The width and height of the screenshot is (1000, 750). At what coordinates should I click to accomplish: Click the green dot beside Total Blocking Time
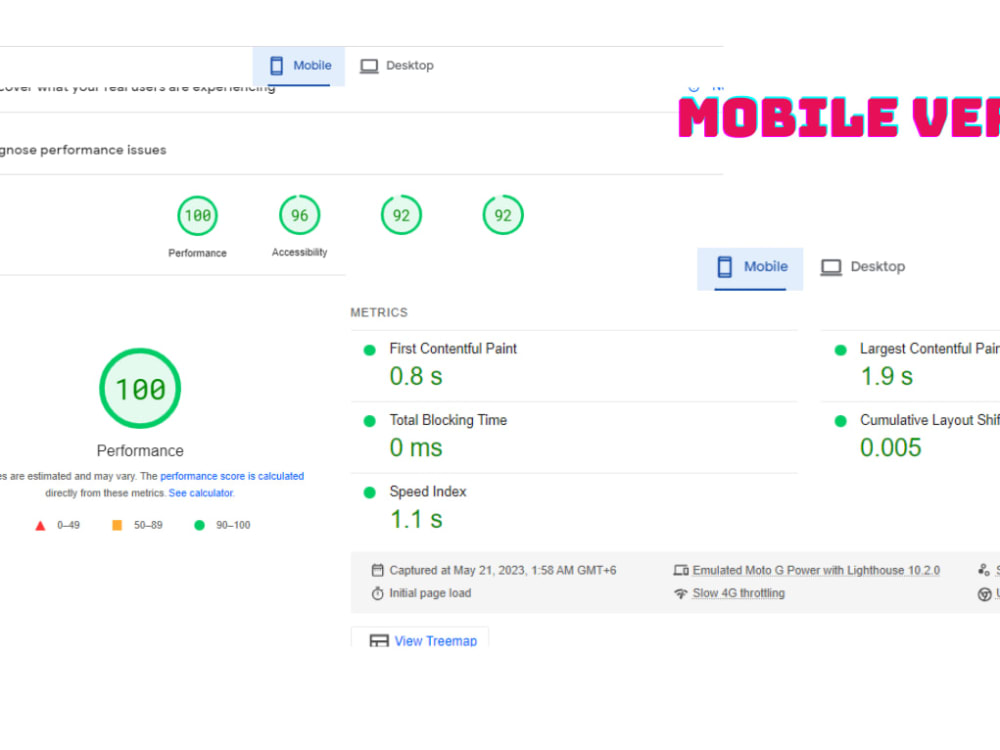[369, 421]
